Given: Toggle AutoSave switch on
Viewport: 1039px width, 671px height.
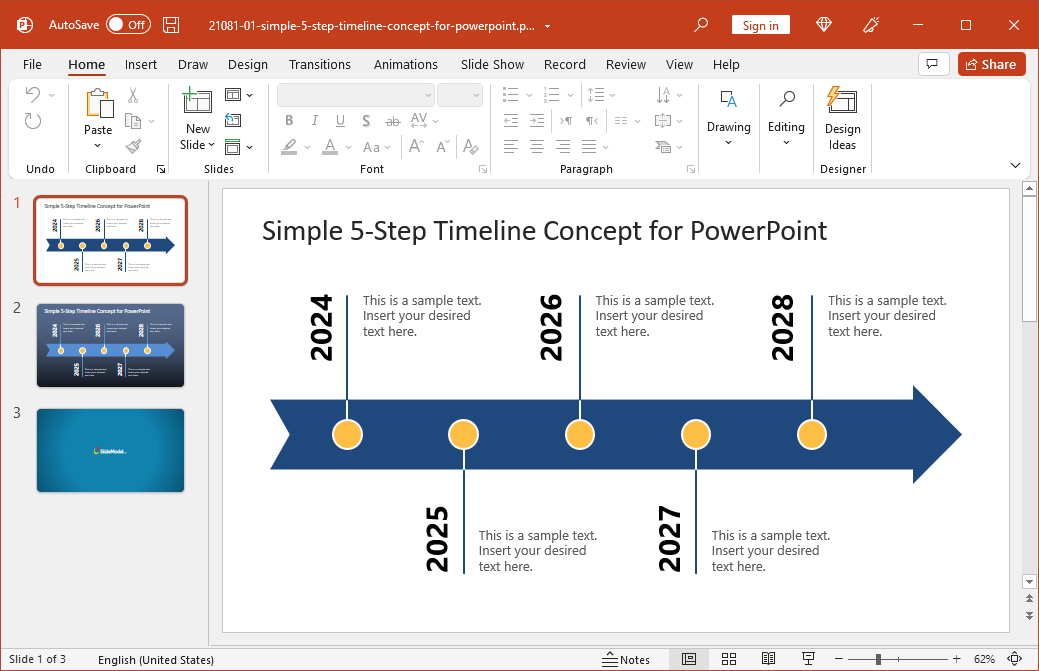Looking at the screenshot, I should pyautogui.click(x=128, y=25).
